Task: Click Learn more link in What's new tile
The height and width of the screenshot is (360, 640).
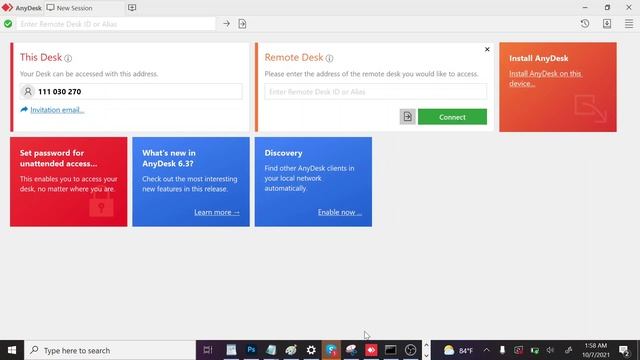Action: pos(217,212)
